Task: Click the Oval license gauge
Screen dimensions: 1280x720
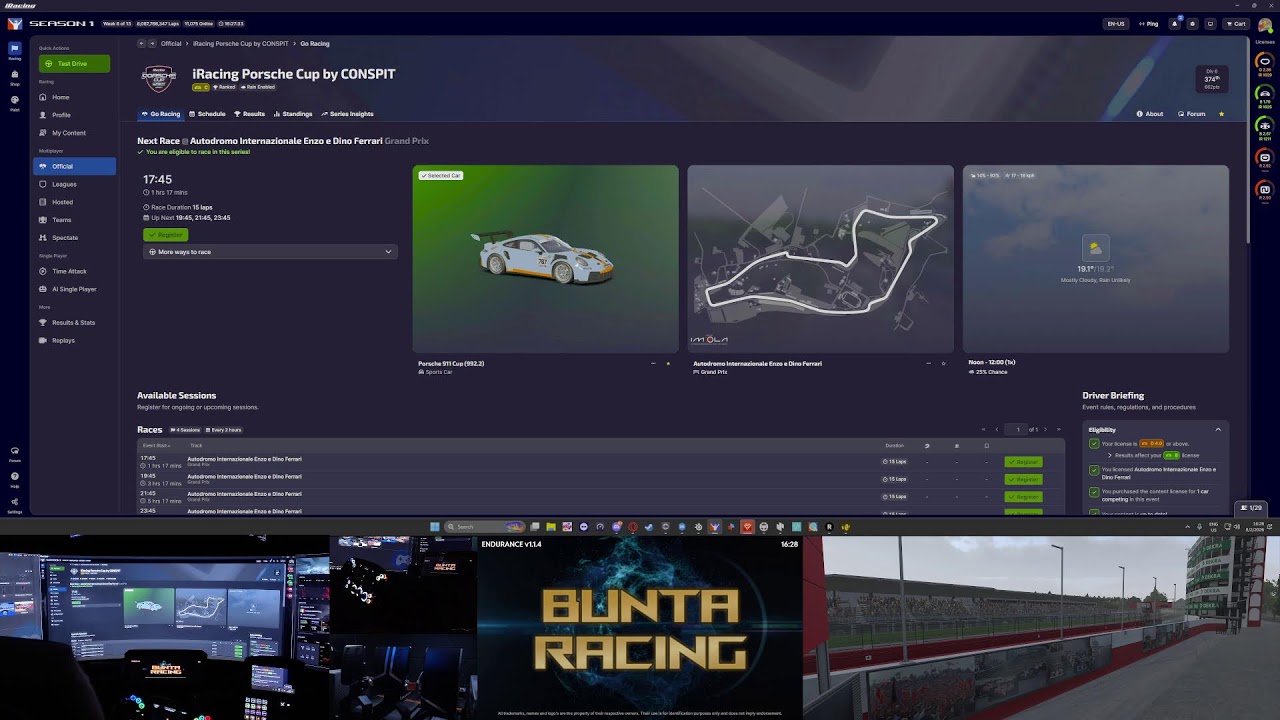Action: coord(1264,64)
